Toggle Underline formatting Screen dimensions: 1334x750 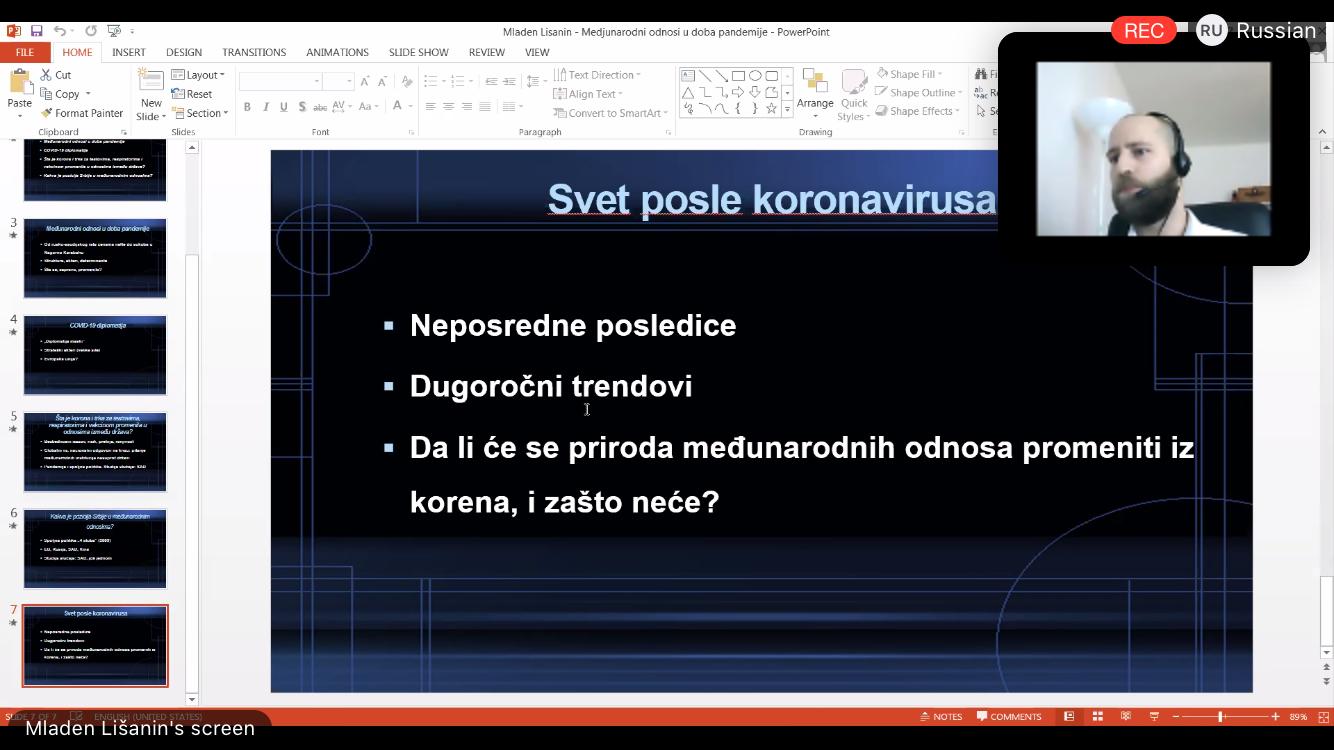pyautogui.click(x=284, y=106)
